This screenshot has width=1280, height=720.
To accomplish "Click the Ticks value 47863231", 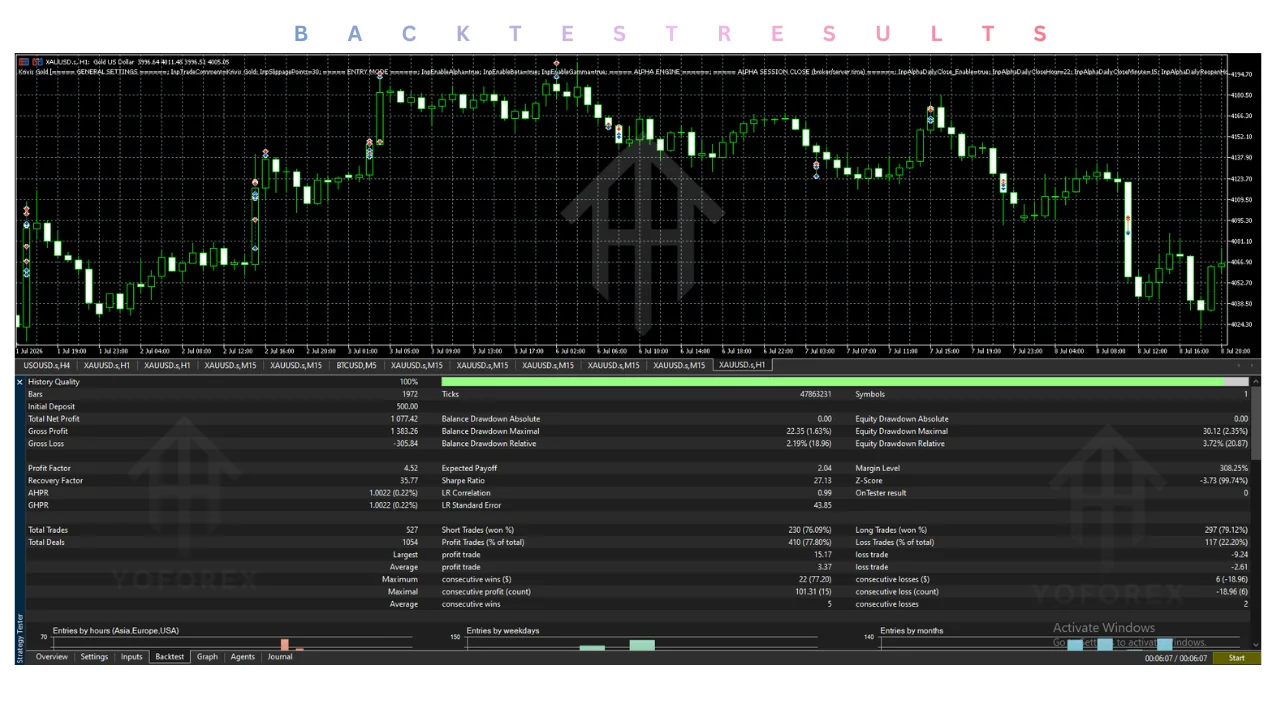I will coord(814,395).
